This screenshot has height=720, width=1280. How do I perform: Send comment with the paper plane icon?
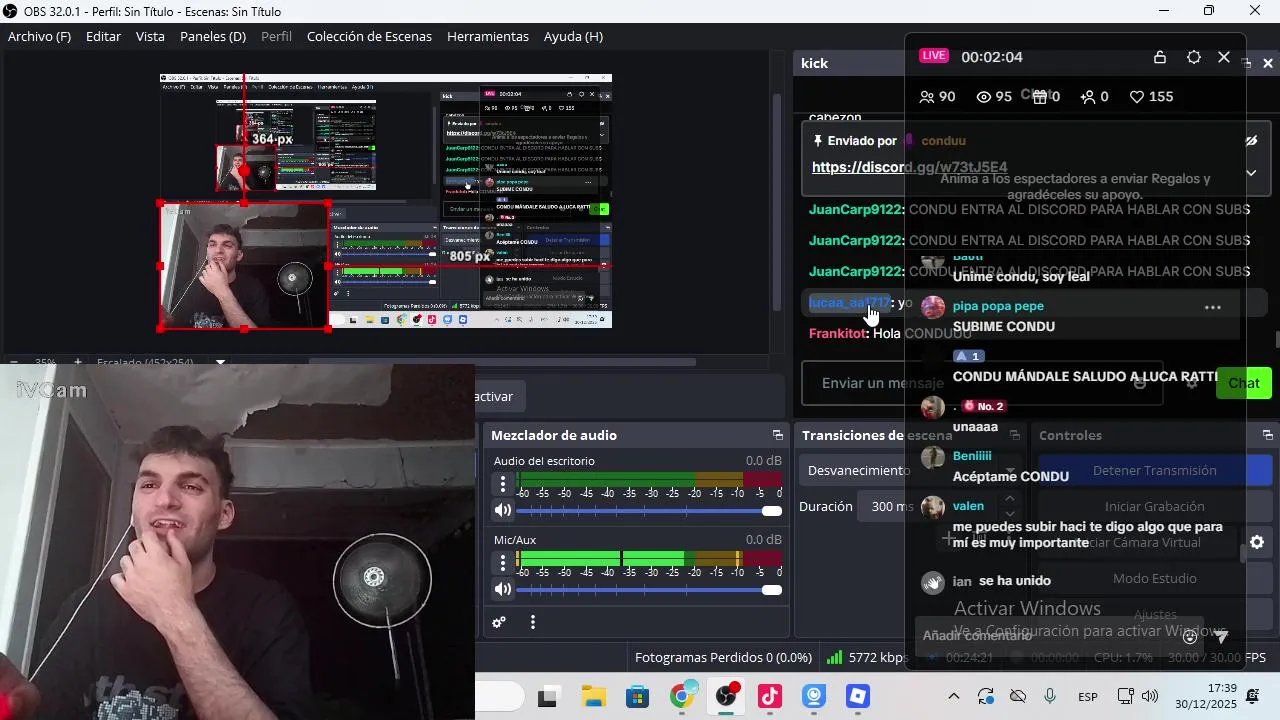[x=1220, y=636]
